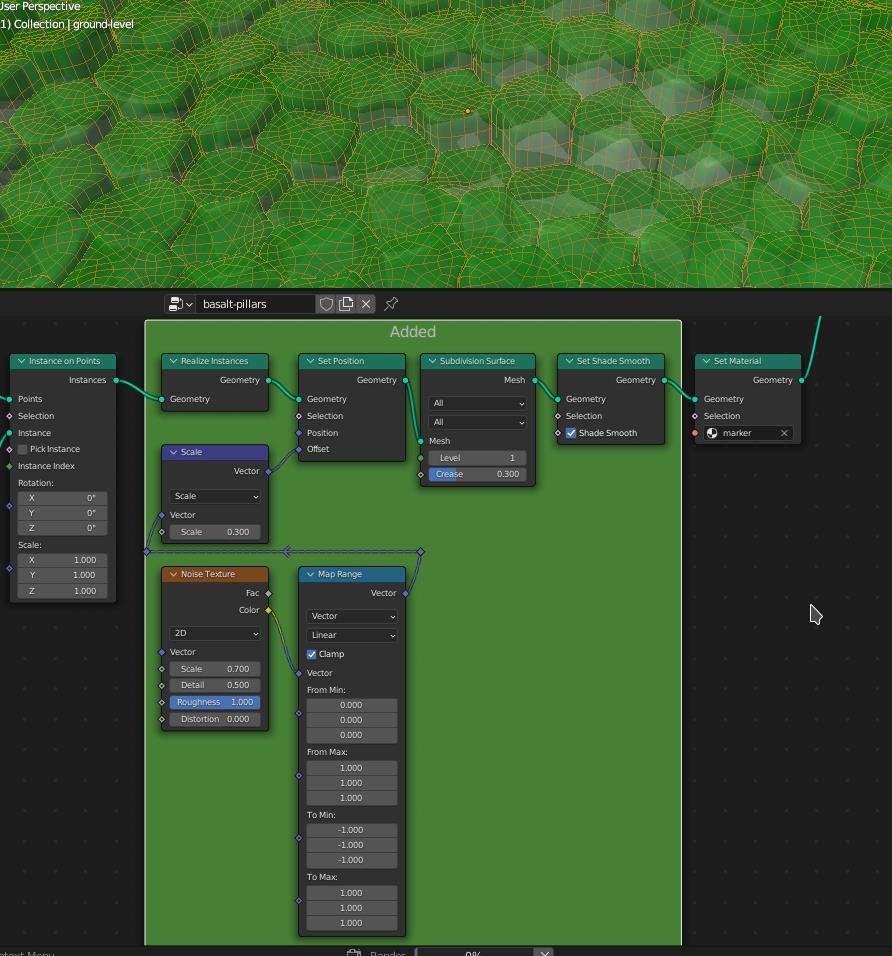Open the node tree browse dropdown icon

pos(180,304)
